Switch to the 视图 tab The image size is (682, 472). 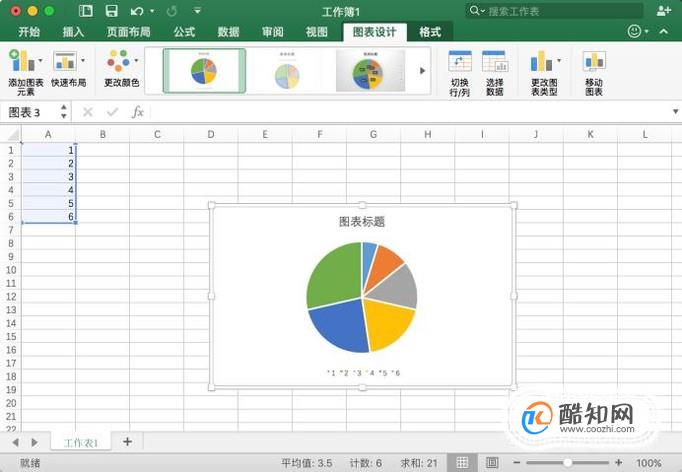[317, 32]
